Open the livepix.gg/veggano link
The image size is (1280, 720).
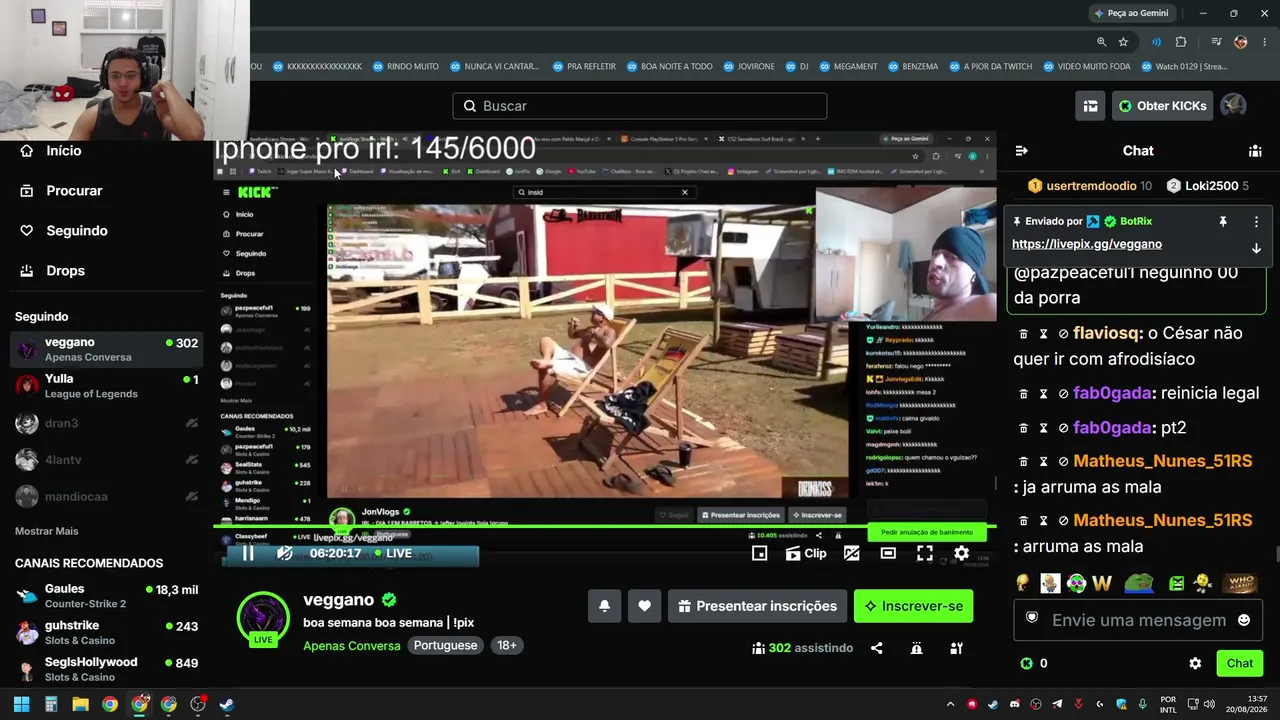tap(1087, 244)
